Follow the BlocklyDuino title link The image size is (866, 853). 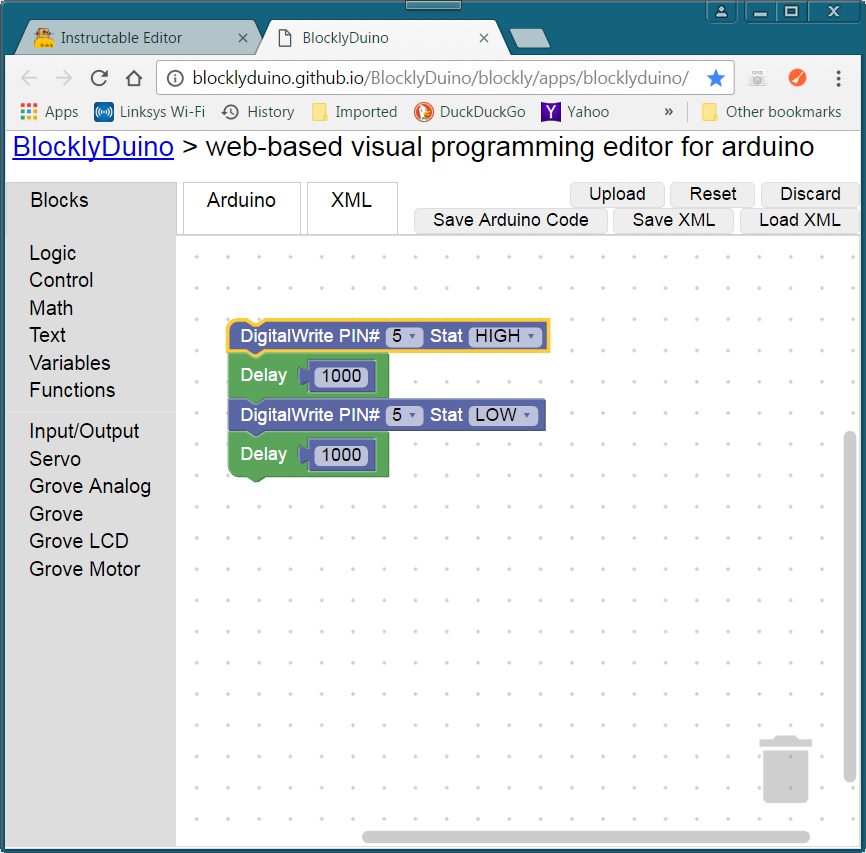click(x=93, y=148)
